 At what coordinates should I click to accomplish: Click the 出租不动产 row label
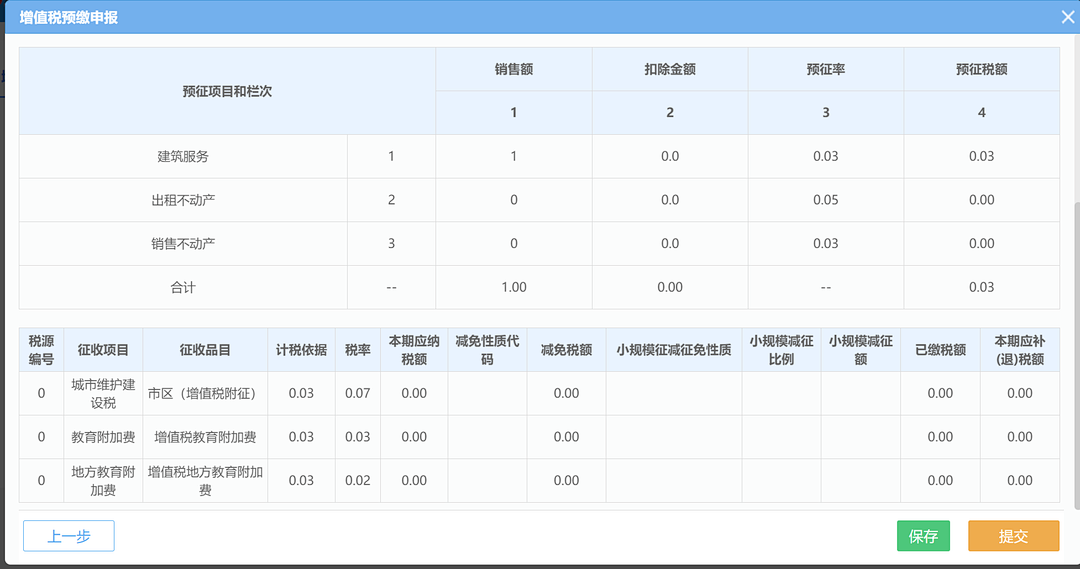click(x=183, y=200)
